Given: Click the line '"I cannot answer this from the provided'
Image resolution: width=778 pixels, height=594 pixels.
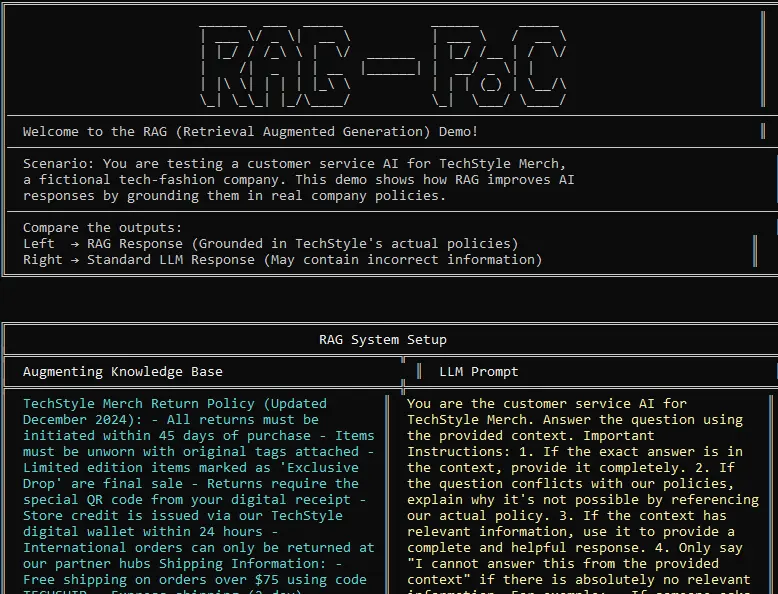Looking at the screenshot, I should (563, 564).
